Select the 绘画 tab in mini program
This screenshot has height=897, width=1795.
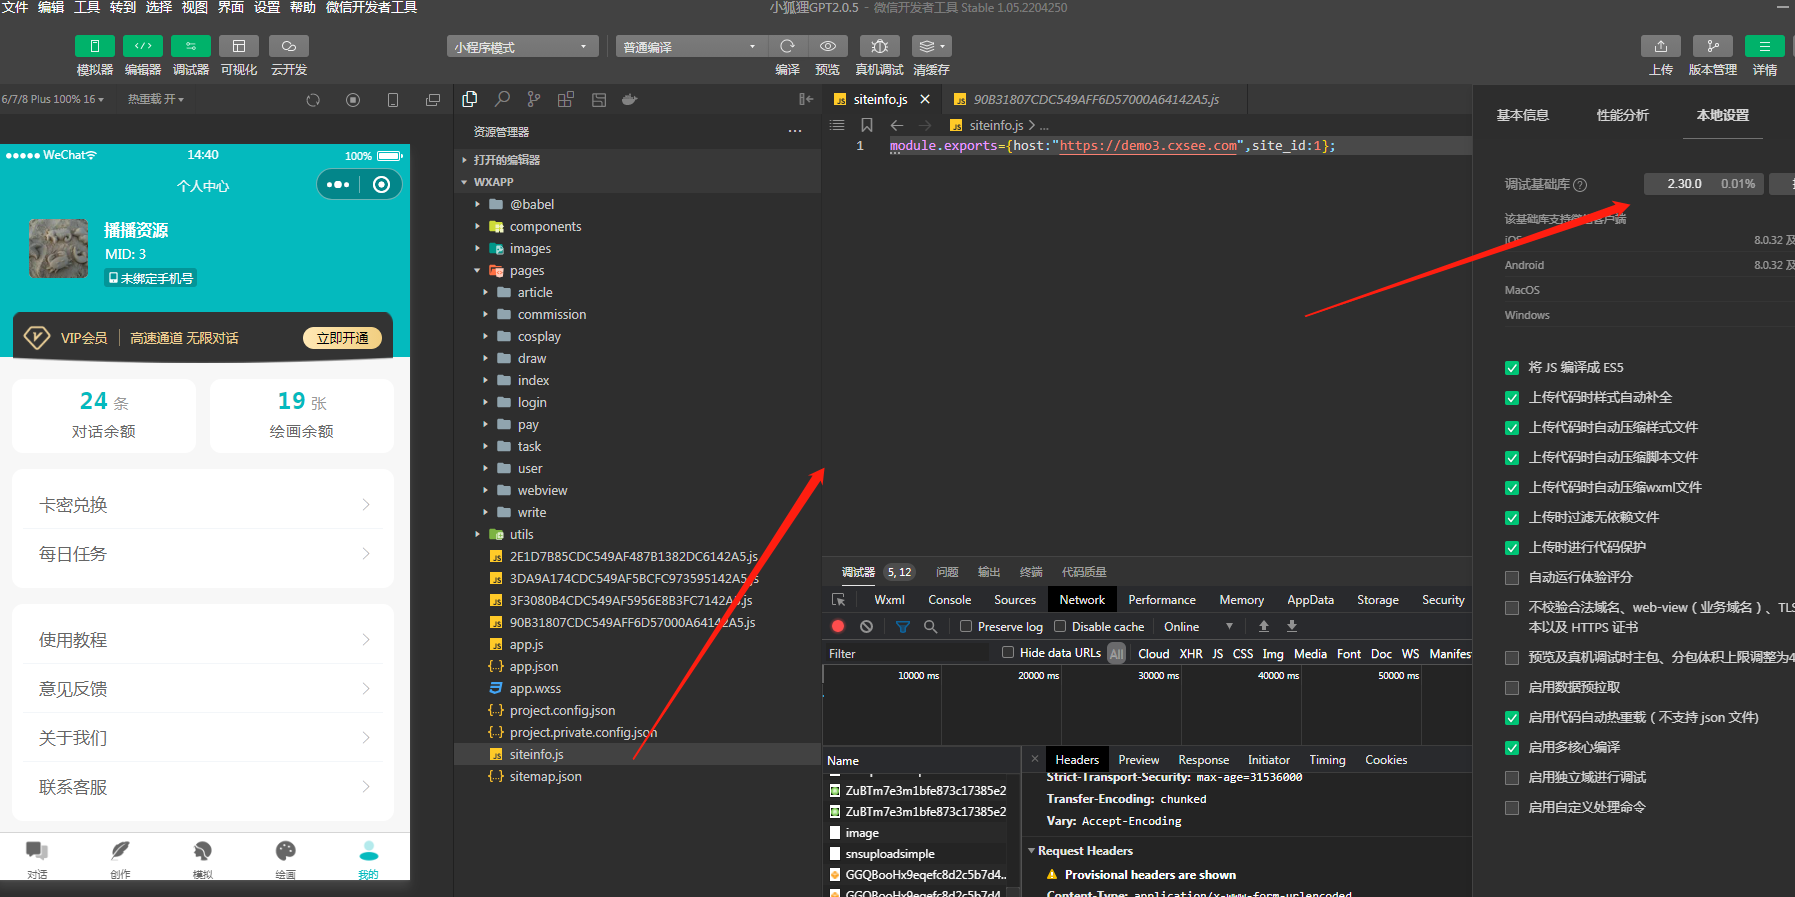(286, 858)
